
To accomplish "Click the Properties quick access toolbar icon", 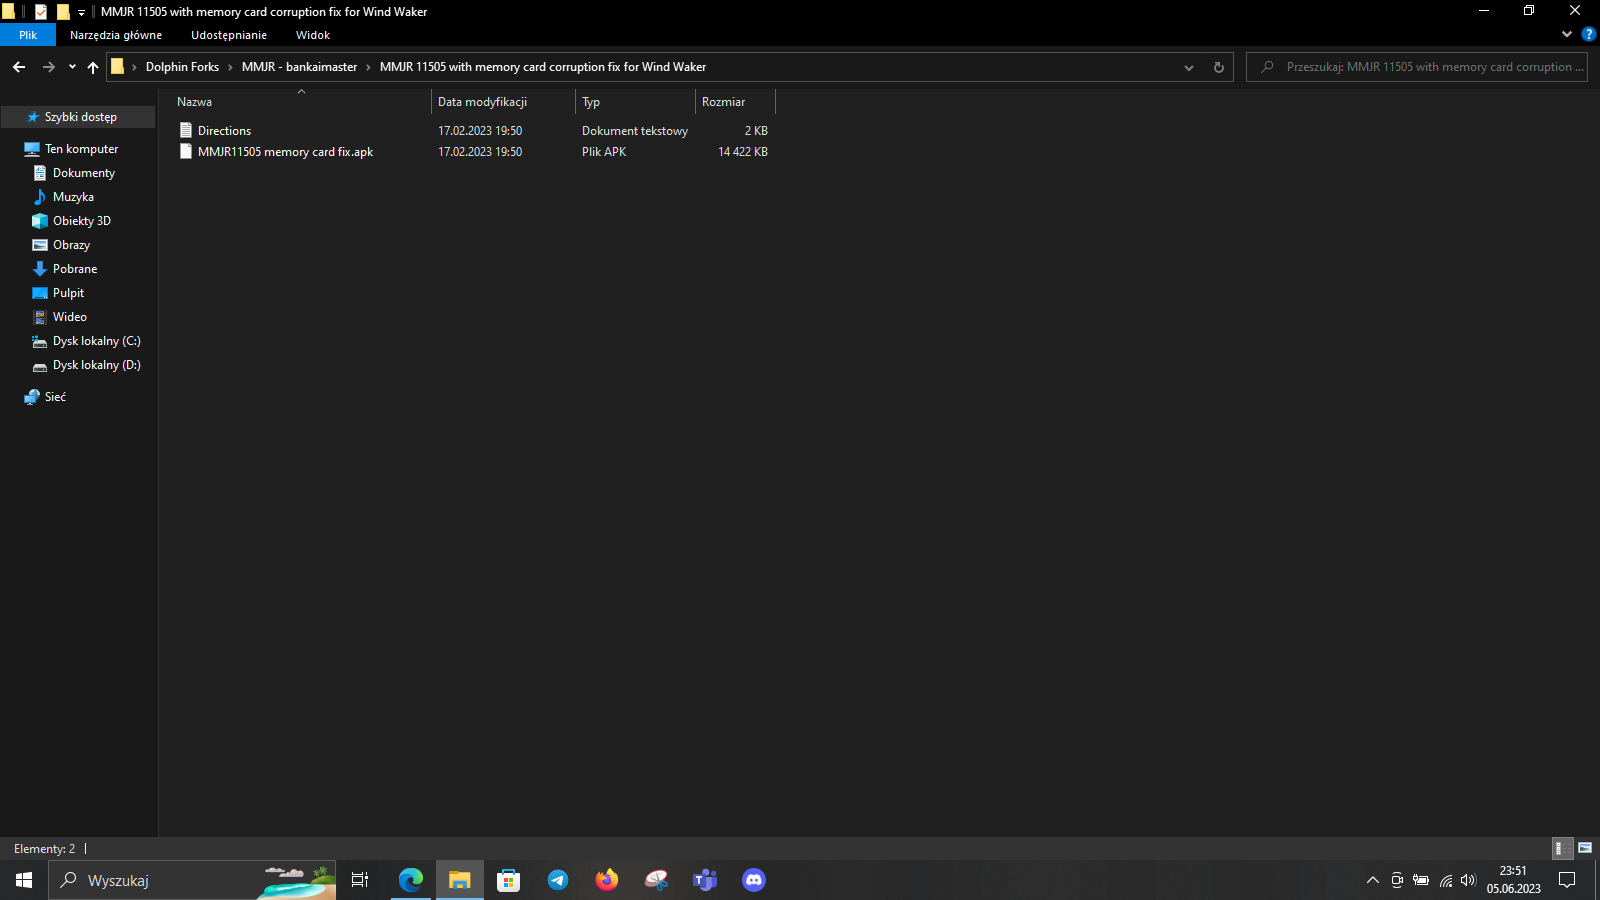I will 41,12.
